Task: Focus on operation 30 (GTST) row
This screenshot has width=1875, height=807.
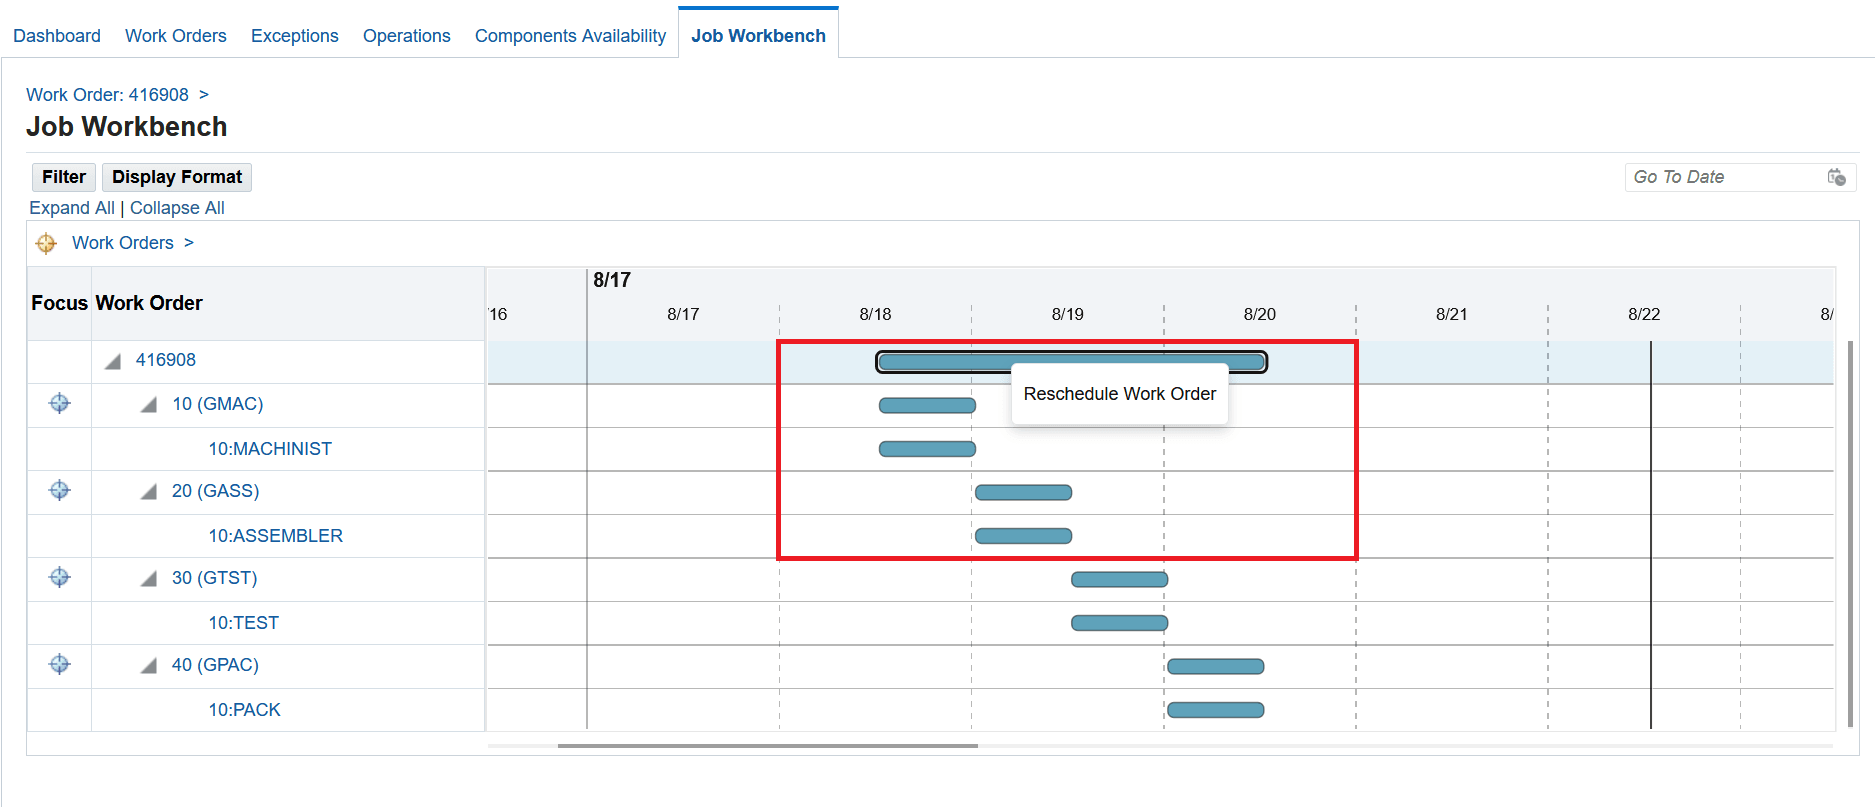Action: coord(60,577)
